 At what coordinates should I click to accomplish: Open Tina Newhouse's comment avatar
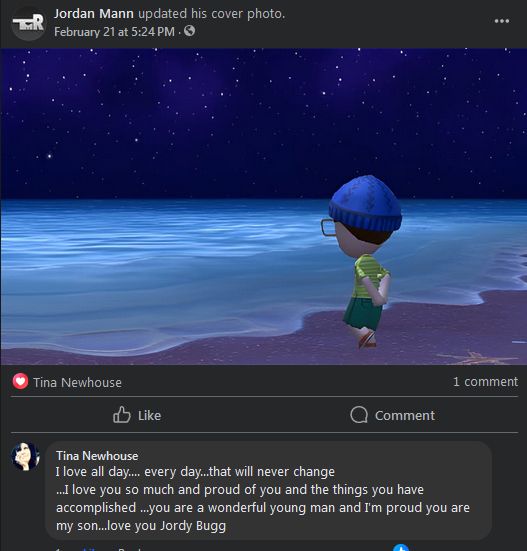(25, 456)
